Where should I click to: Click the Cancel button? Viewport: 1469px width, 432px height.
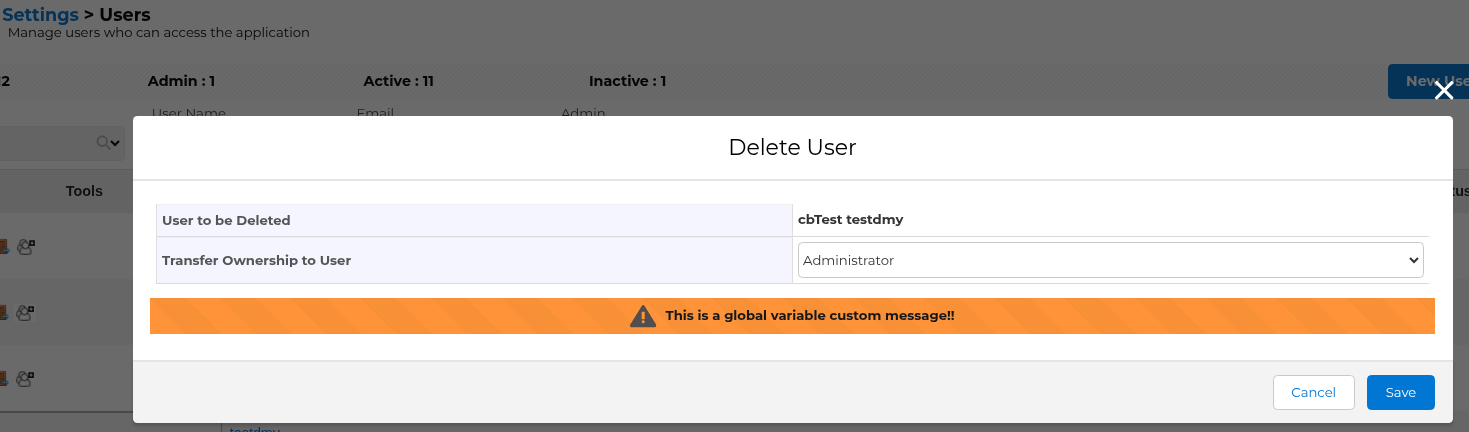pos(1313,393)
